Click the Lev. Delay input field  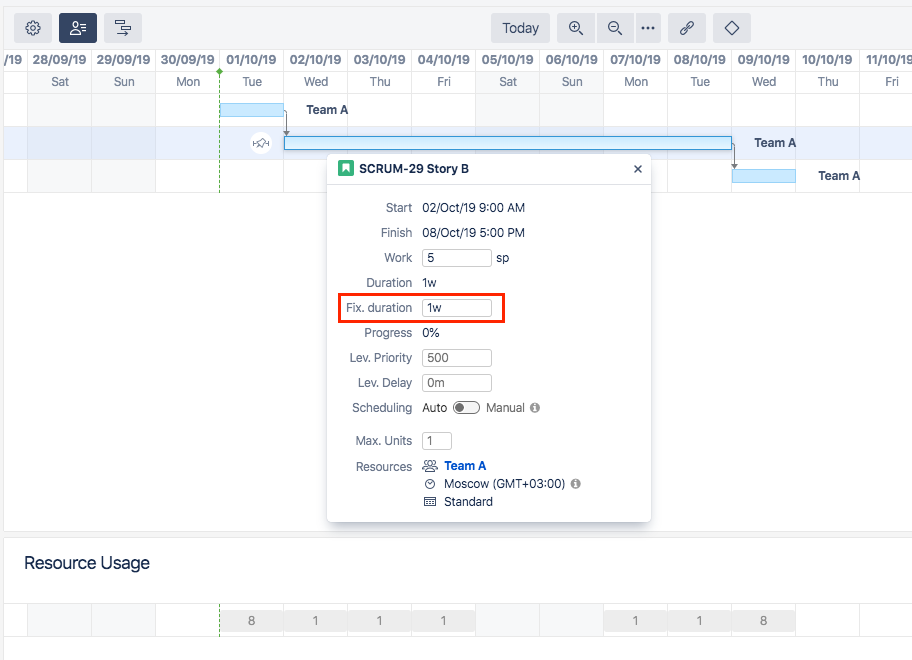point(456,383)
